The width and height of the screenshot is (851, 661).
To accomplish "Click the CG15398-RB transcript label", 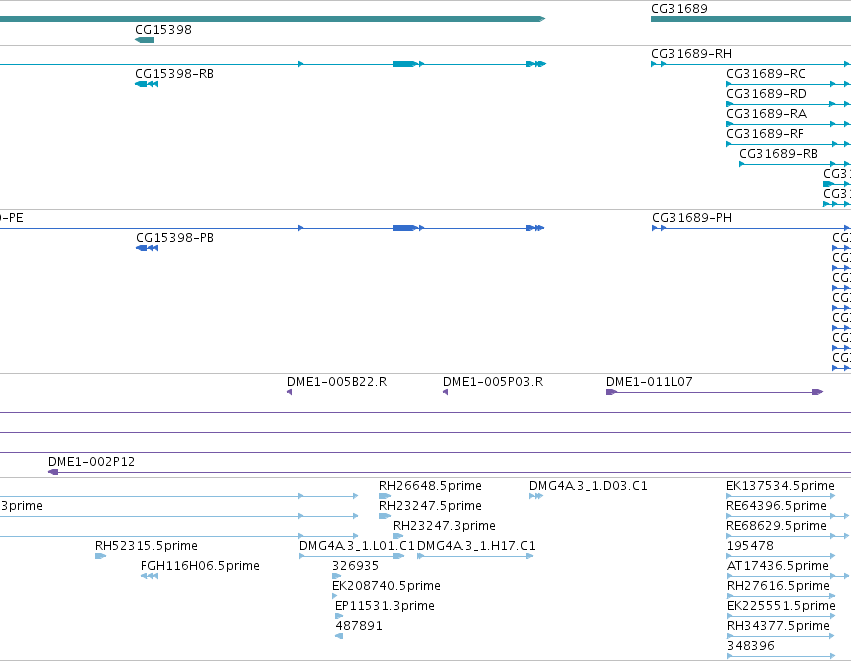I will coord(174,74).
